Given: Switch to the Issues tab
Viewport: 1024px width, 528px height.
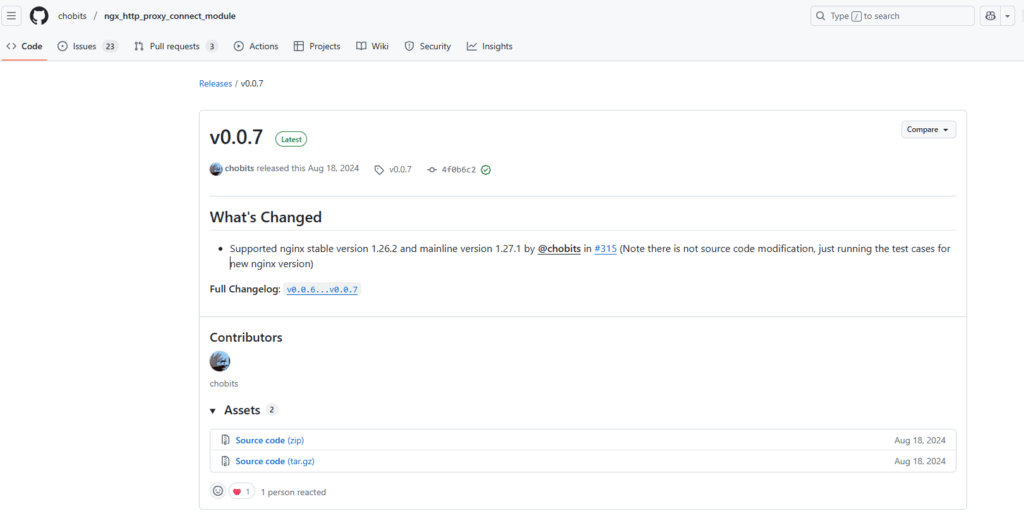Looking at the screenshot, I should (x=87, y=46).
